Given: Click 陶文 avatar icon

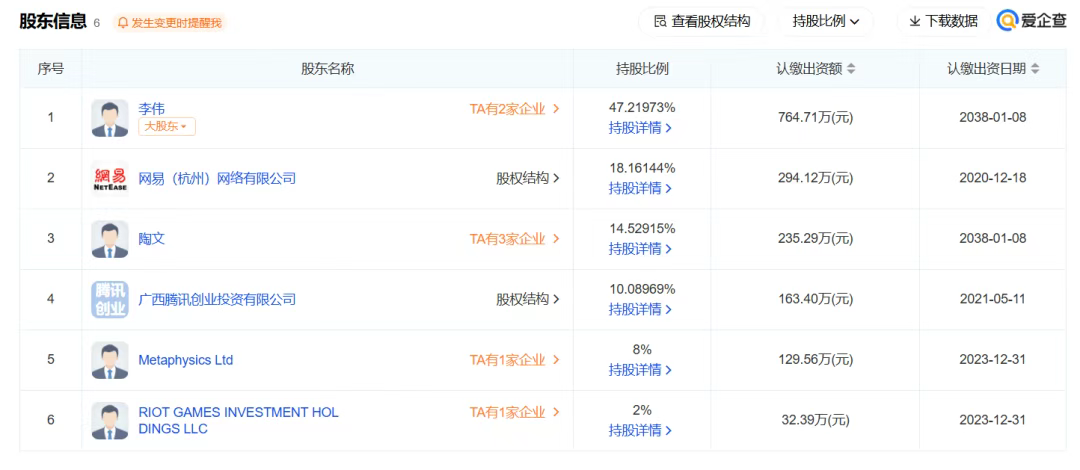Looking at the screenshot, I should (x=110, y=239).
